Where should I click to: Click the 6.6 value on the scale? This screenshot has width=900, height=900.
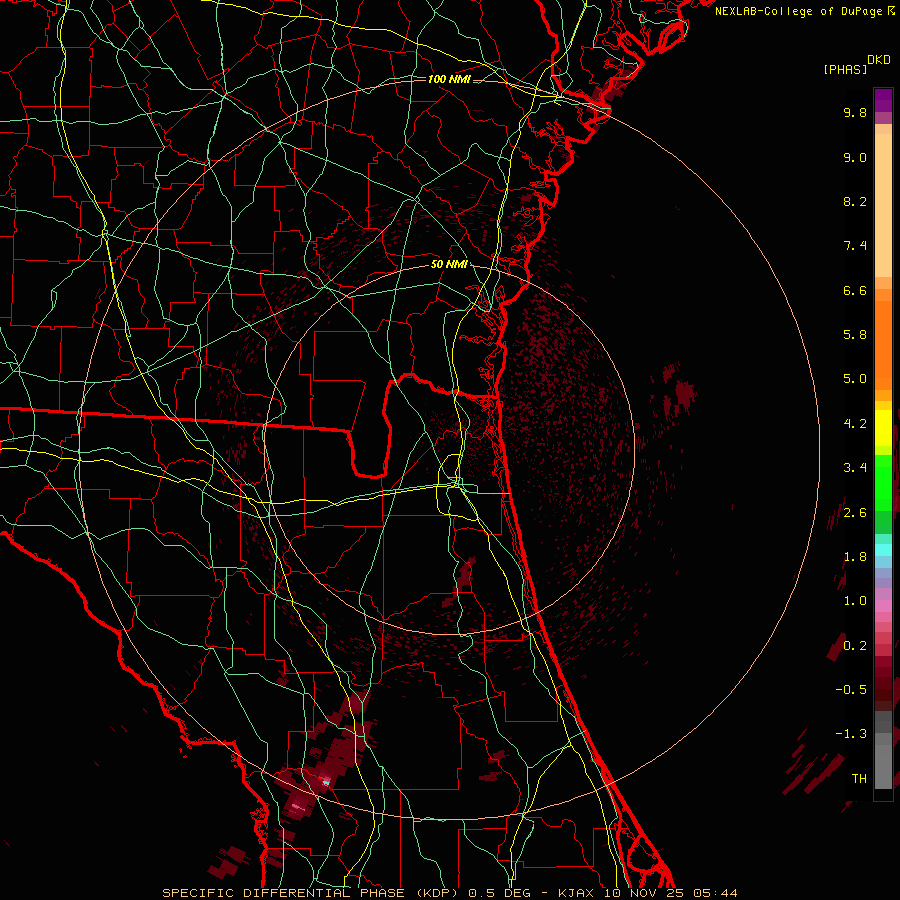855,290
